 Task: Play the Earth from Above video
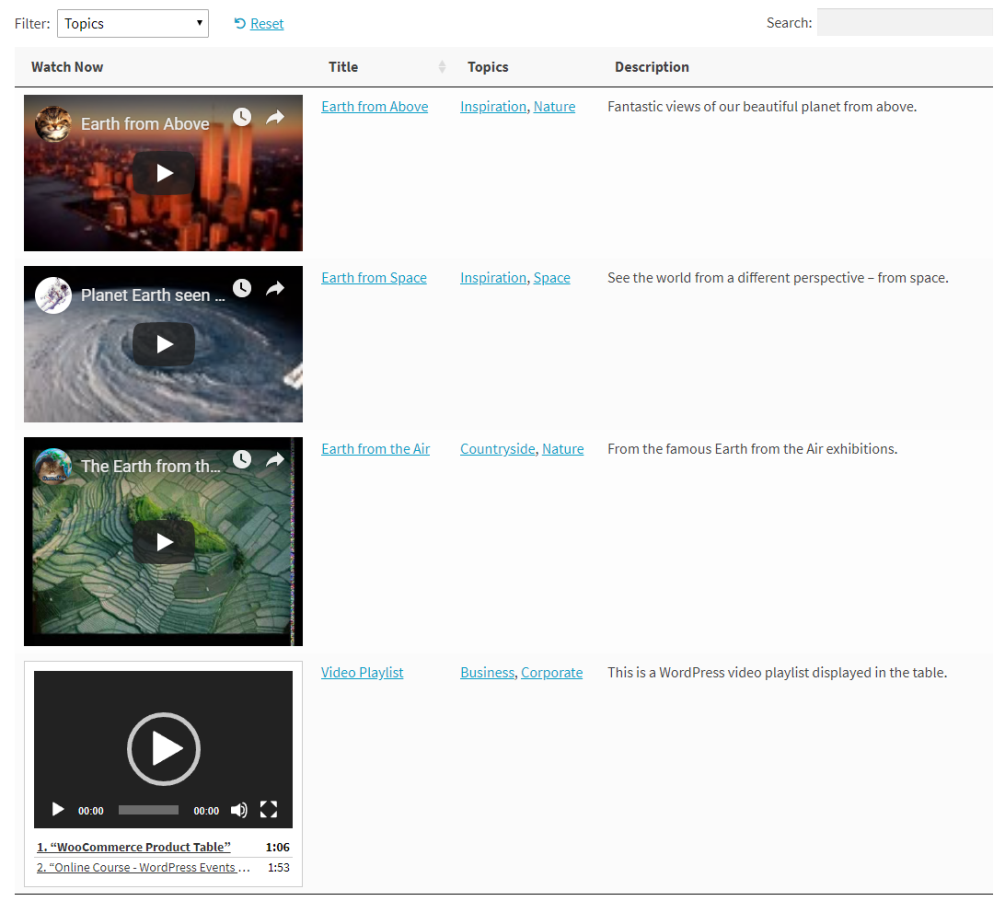coord(164,173)
